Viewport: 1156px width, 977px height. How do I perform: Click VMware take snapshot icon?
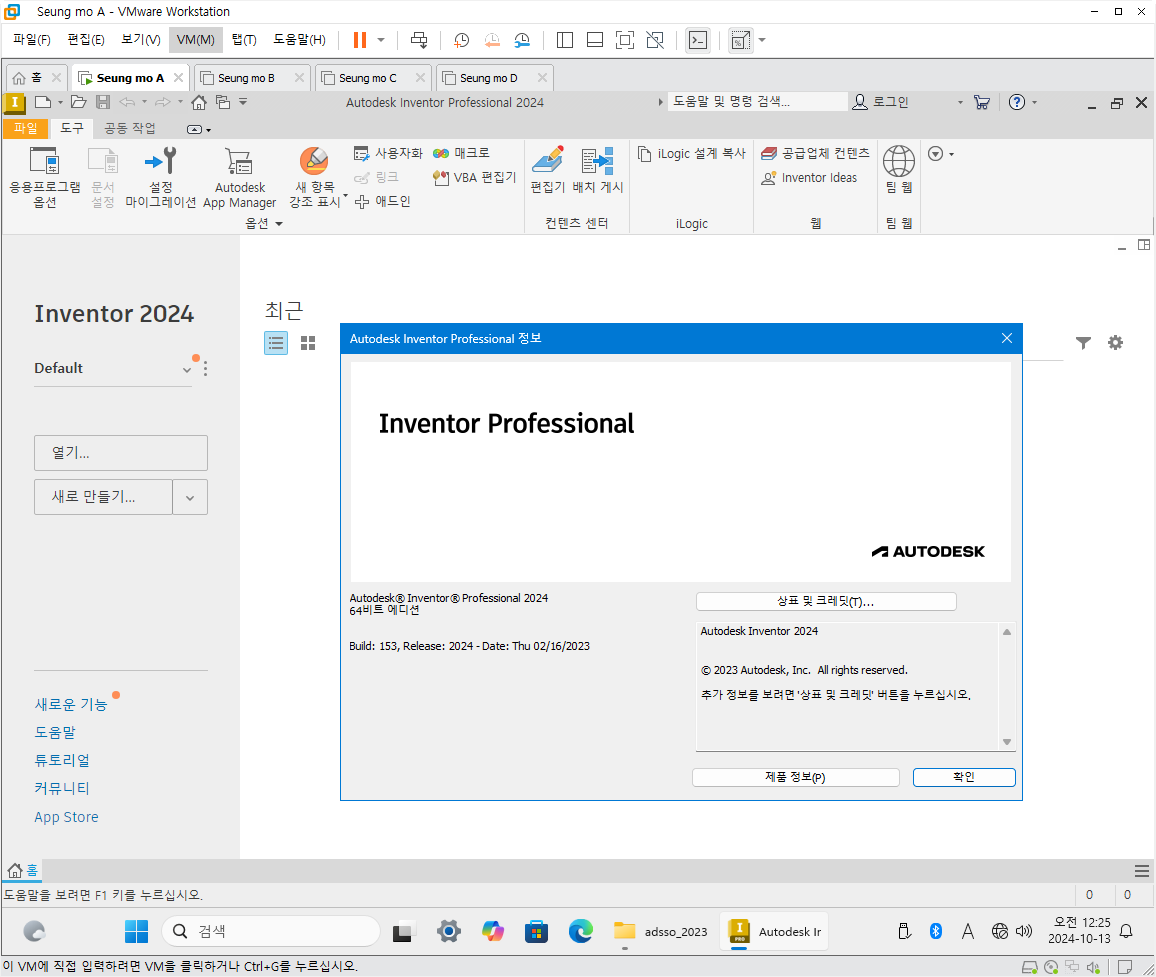pyautogui.click(x=462, y=40)
